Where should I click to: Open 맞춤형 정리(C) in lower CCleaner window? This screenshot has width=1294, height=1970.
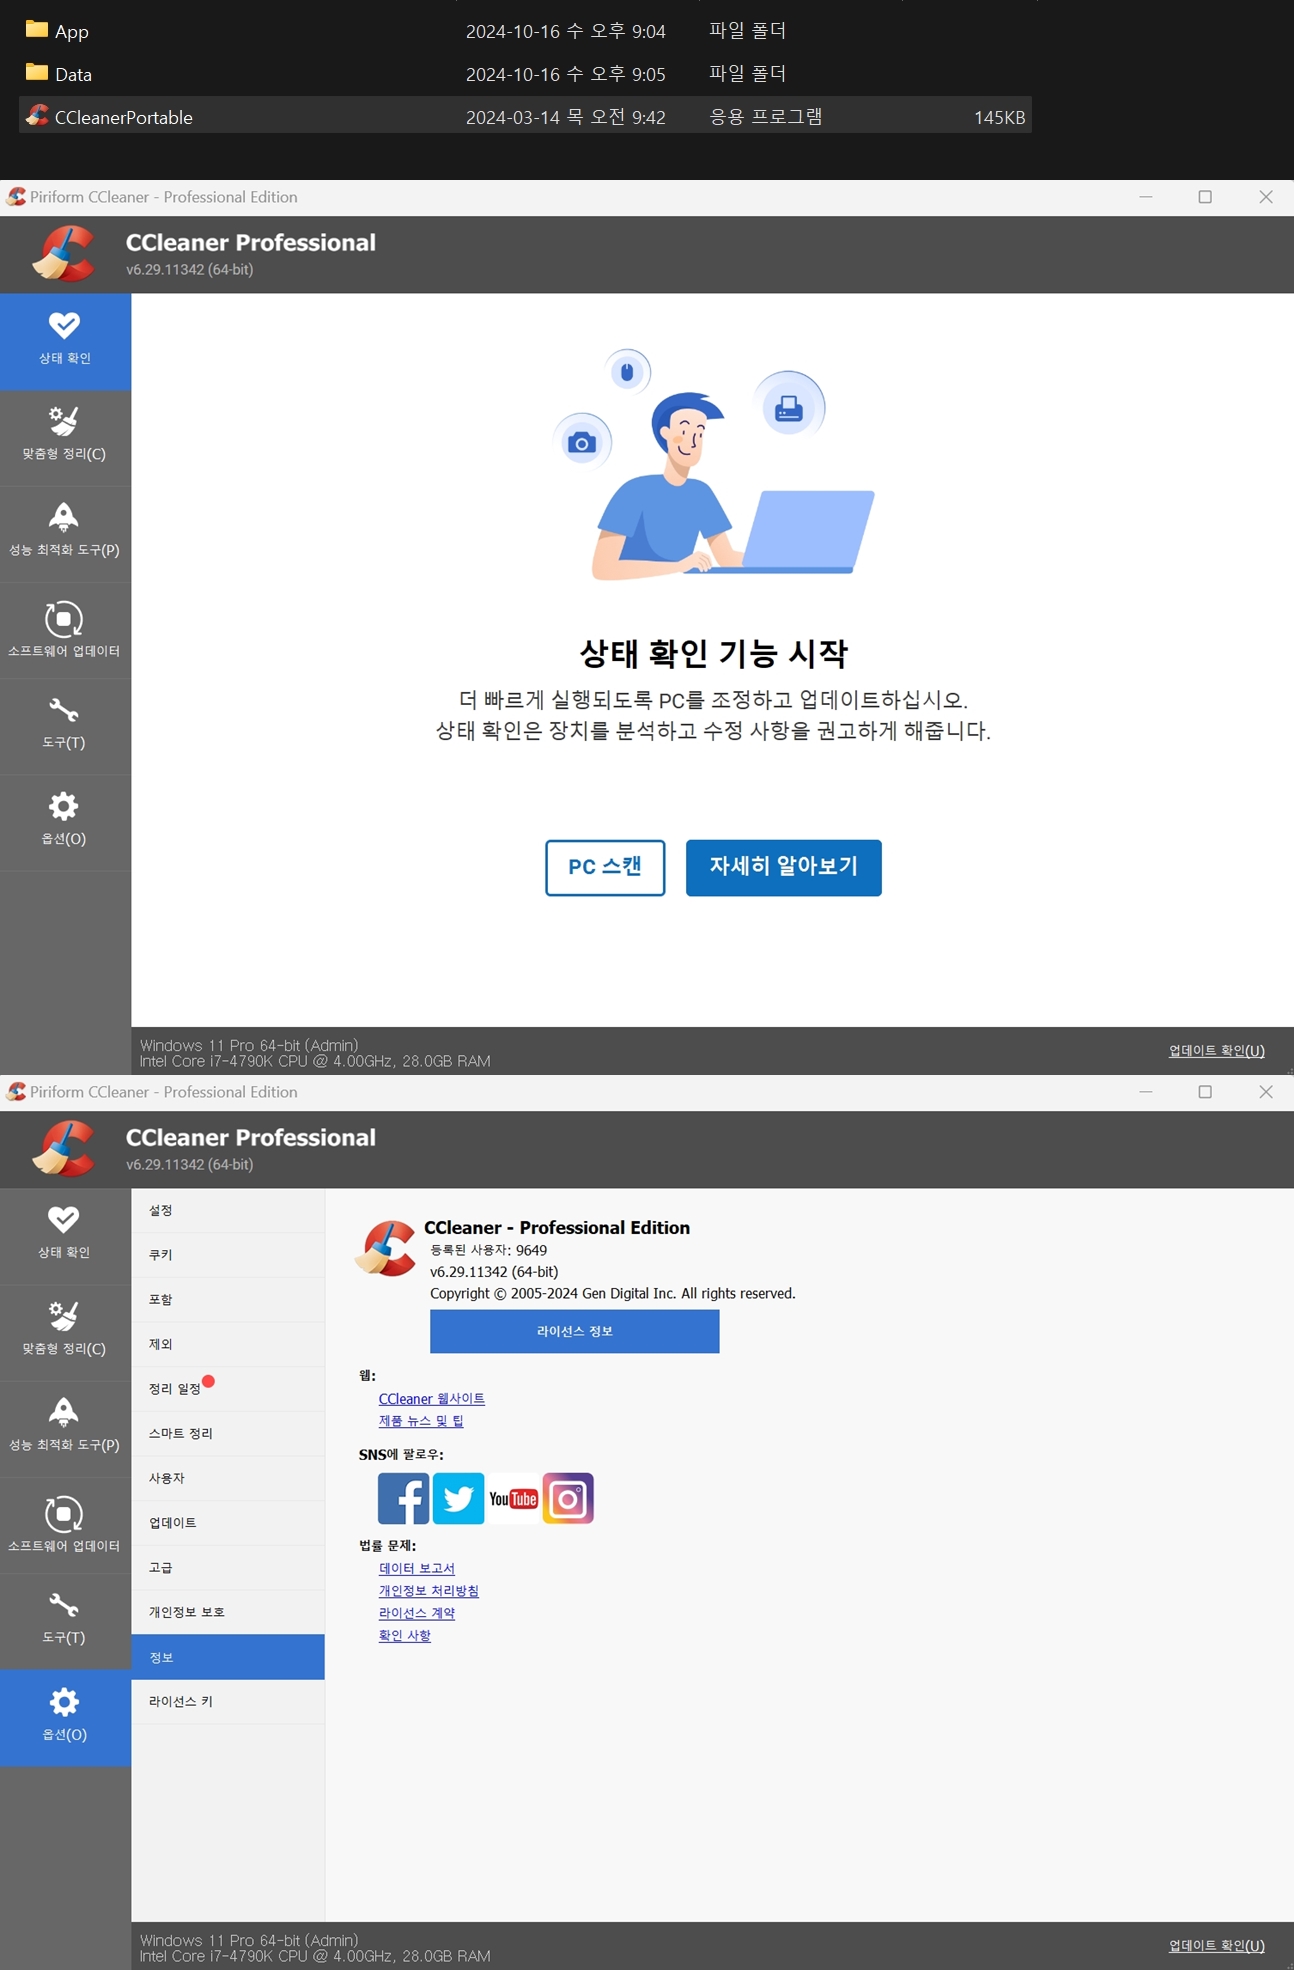(65, 1332)
